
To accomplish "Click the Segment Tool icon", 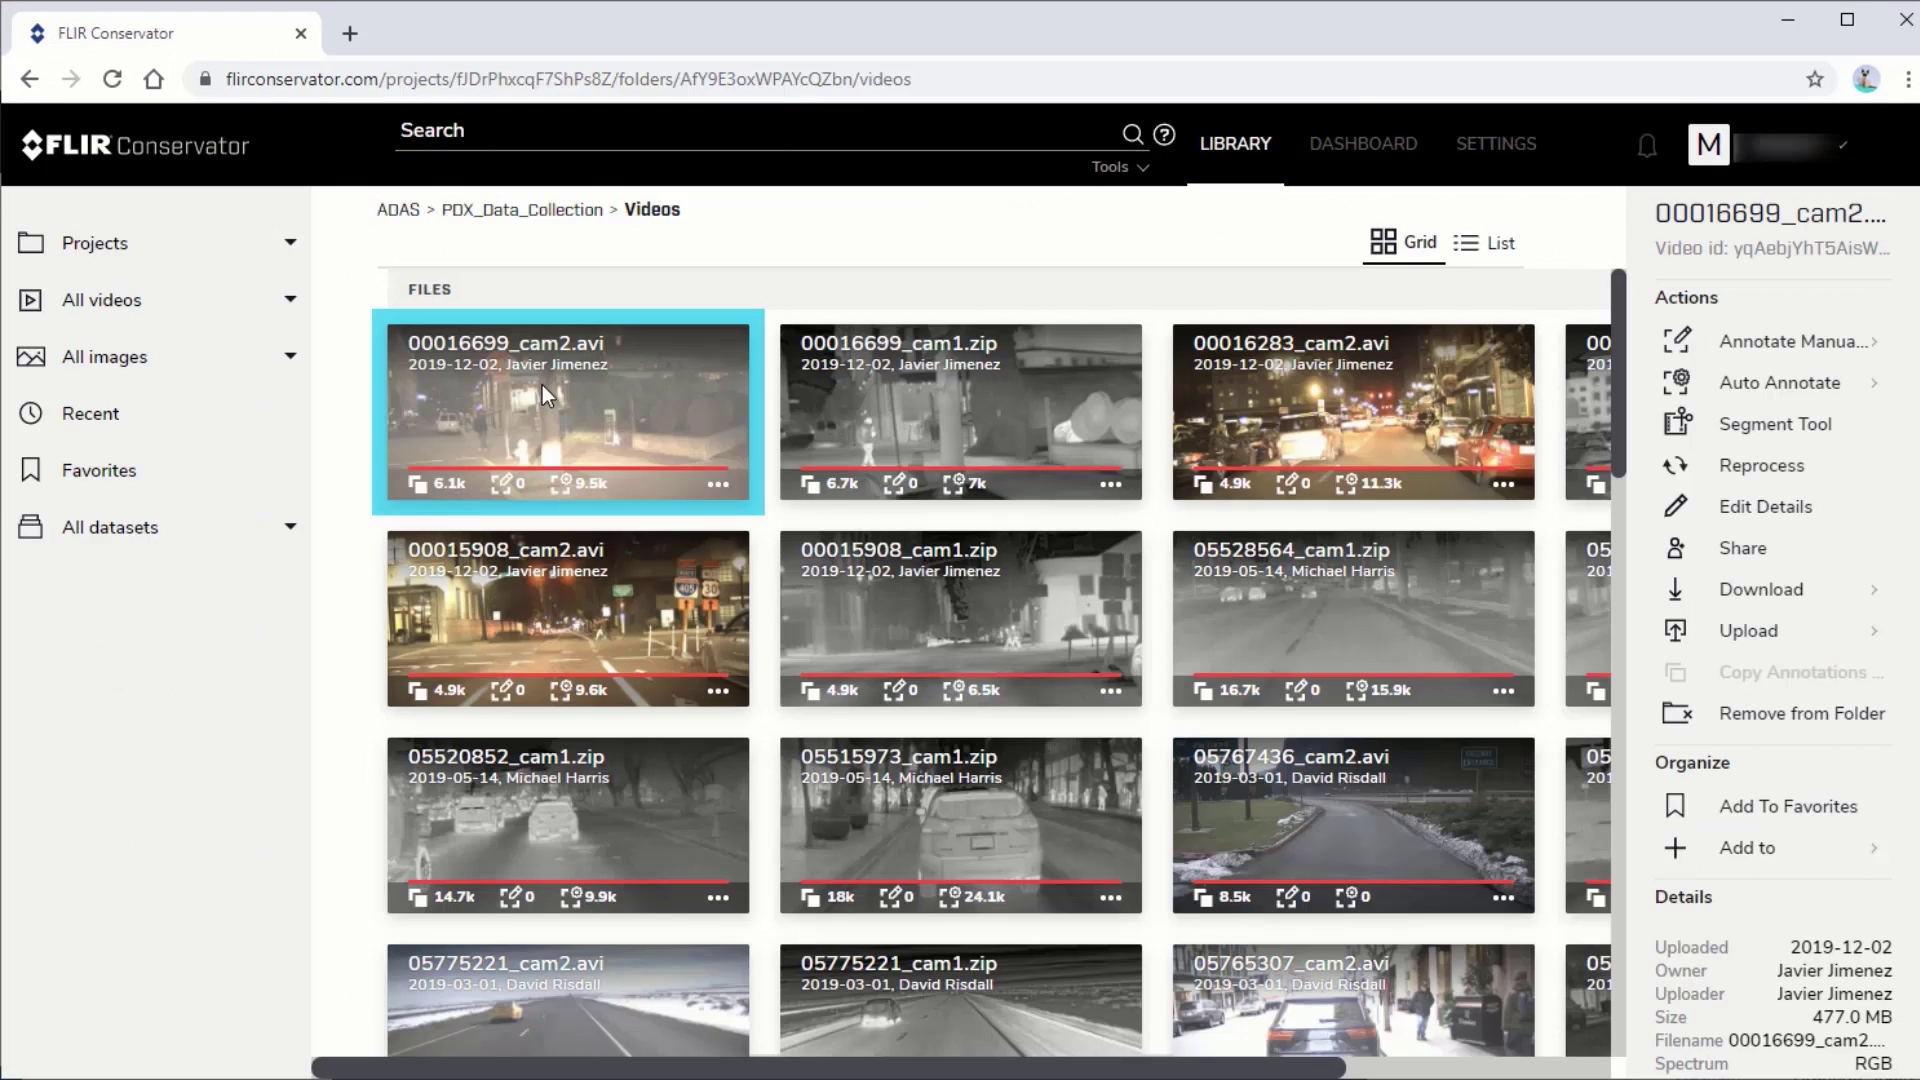I will point(1677,422).
